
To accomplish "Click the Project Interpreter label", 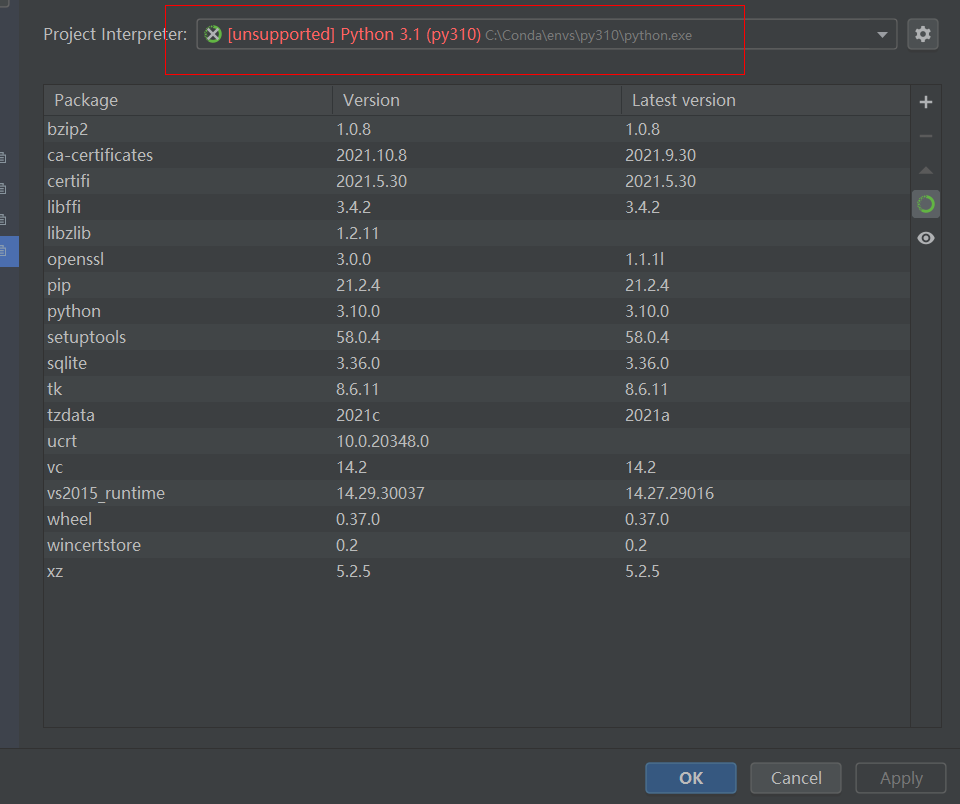I will 115,34.
